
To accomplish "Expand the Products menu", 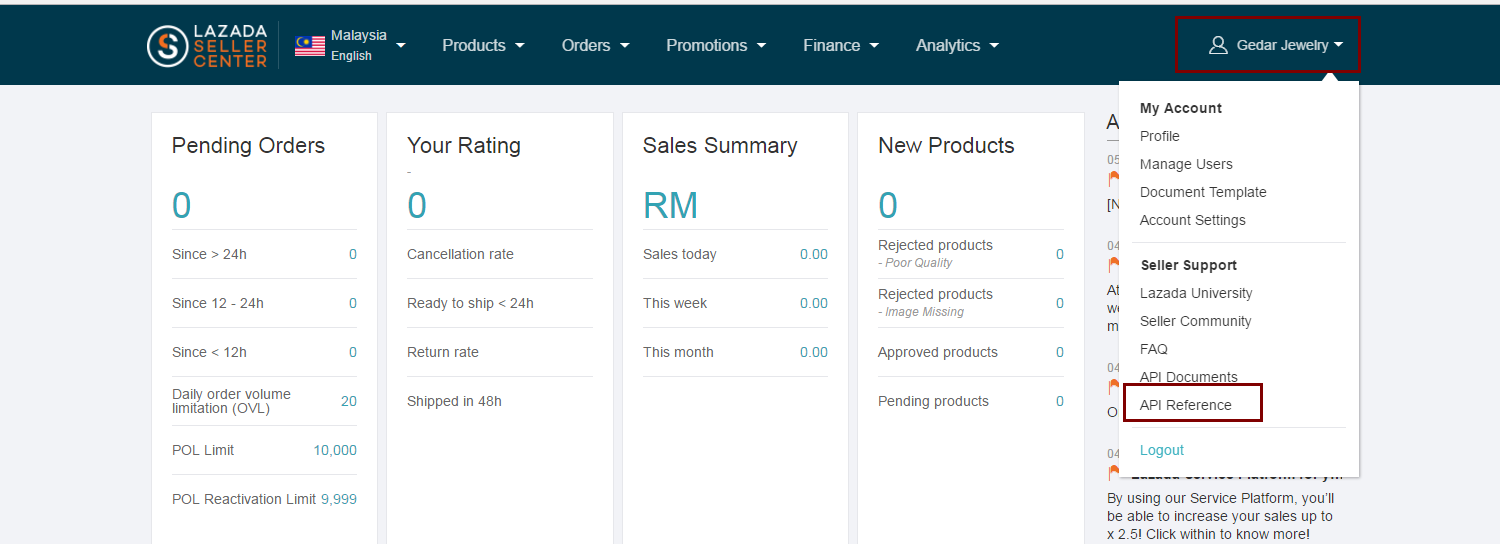I will pyautogui.click(x=483, y=45).
